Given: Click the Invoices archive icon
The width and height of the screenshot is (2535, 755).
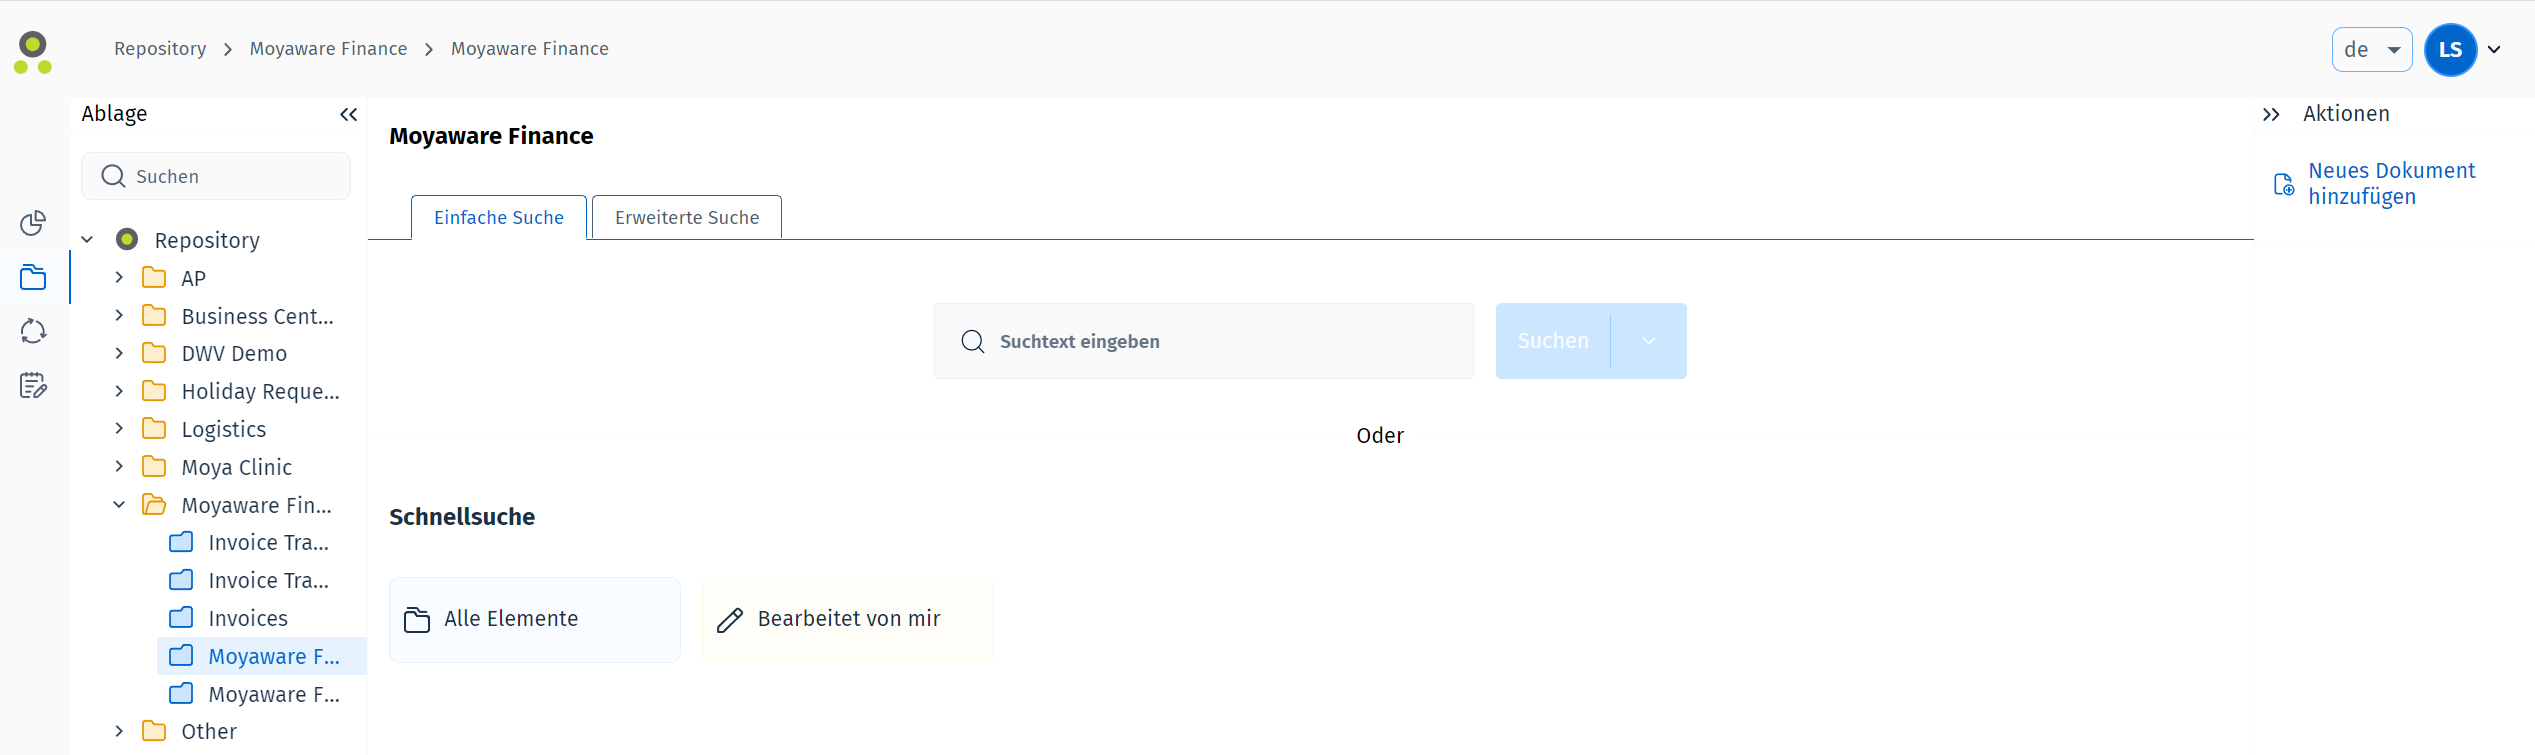Looking at the screenshot, I should (x=181, y=618).
